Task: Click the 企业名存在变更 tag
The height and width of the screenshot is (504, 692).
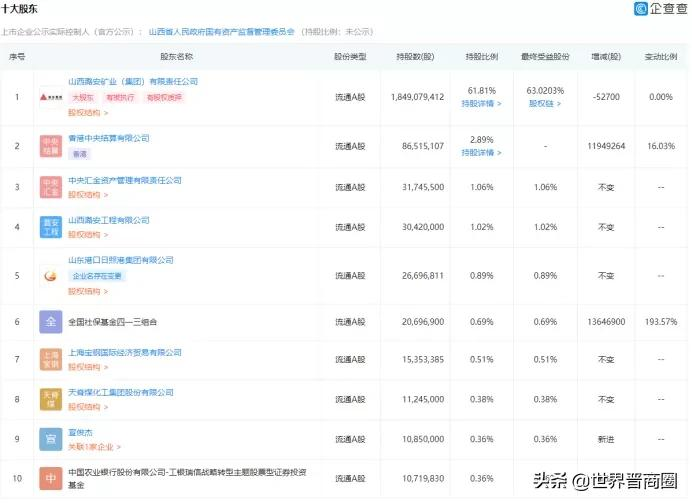Action: [x=97, y=276]
